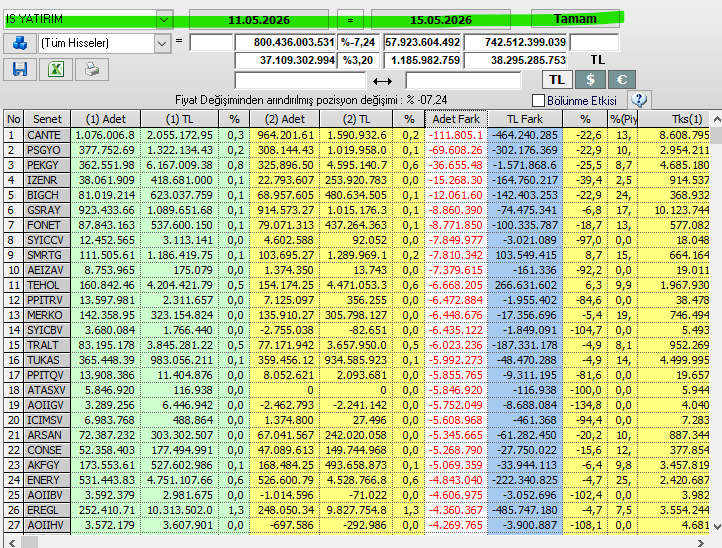The width and height of the screenshot is (722, 548).
Task: Click the 742.512.399.039 total field
Action: (516, 42)
